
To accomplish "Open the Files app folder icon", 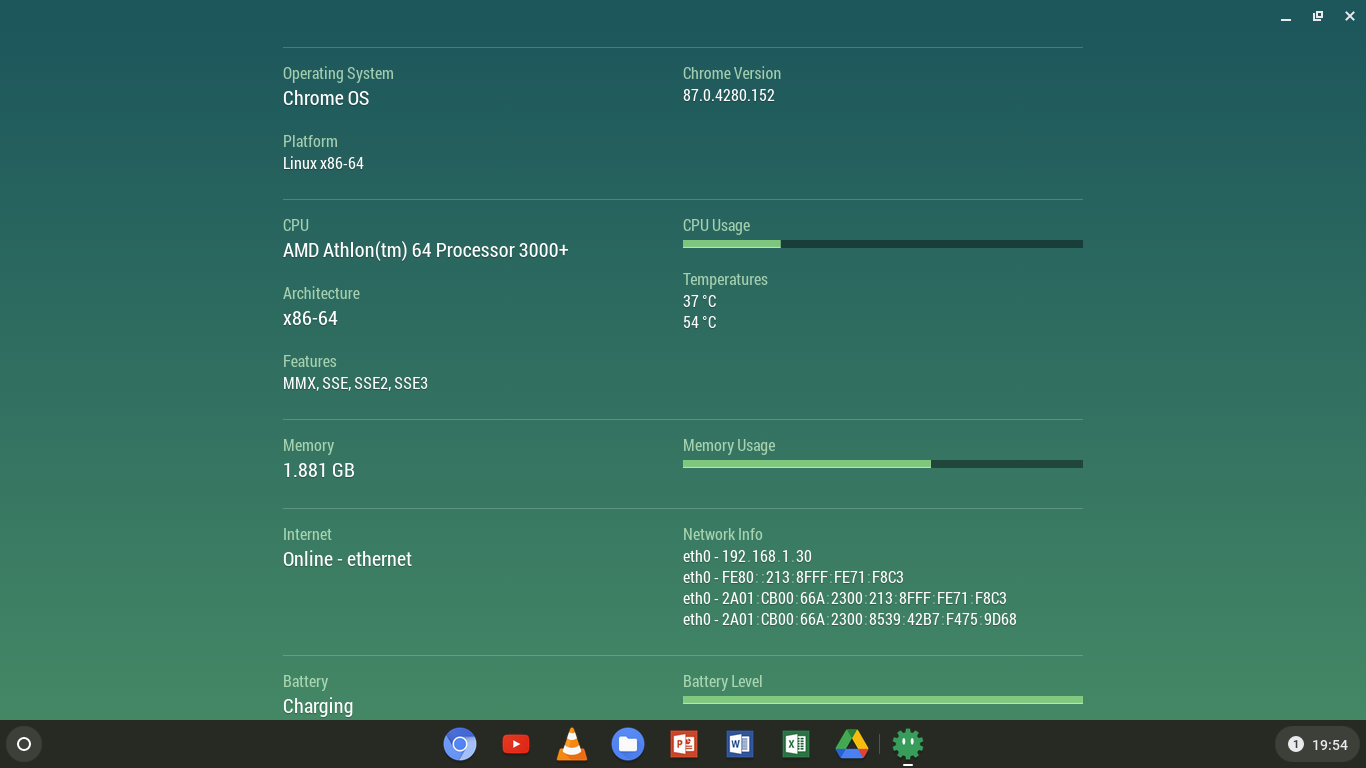I will click(x=628, y=744).
